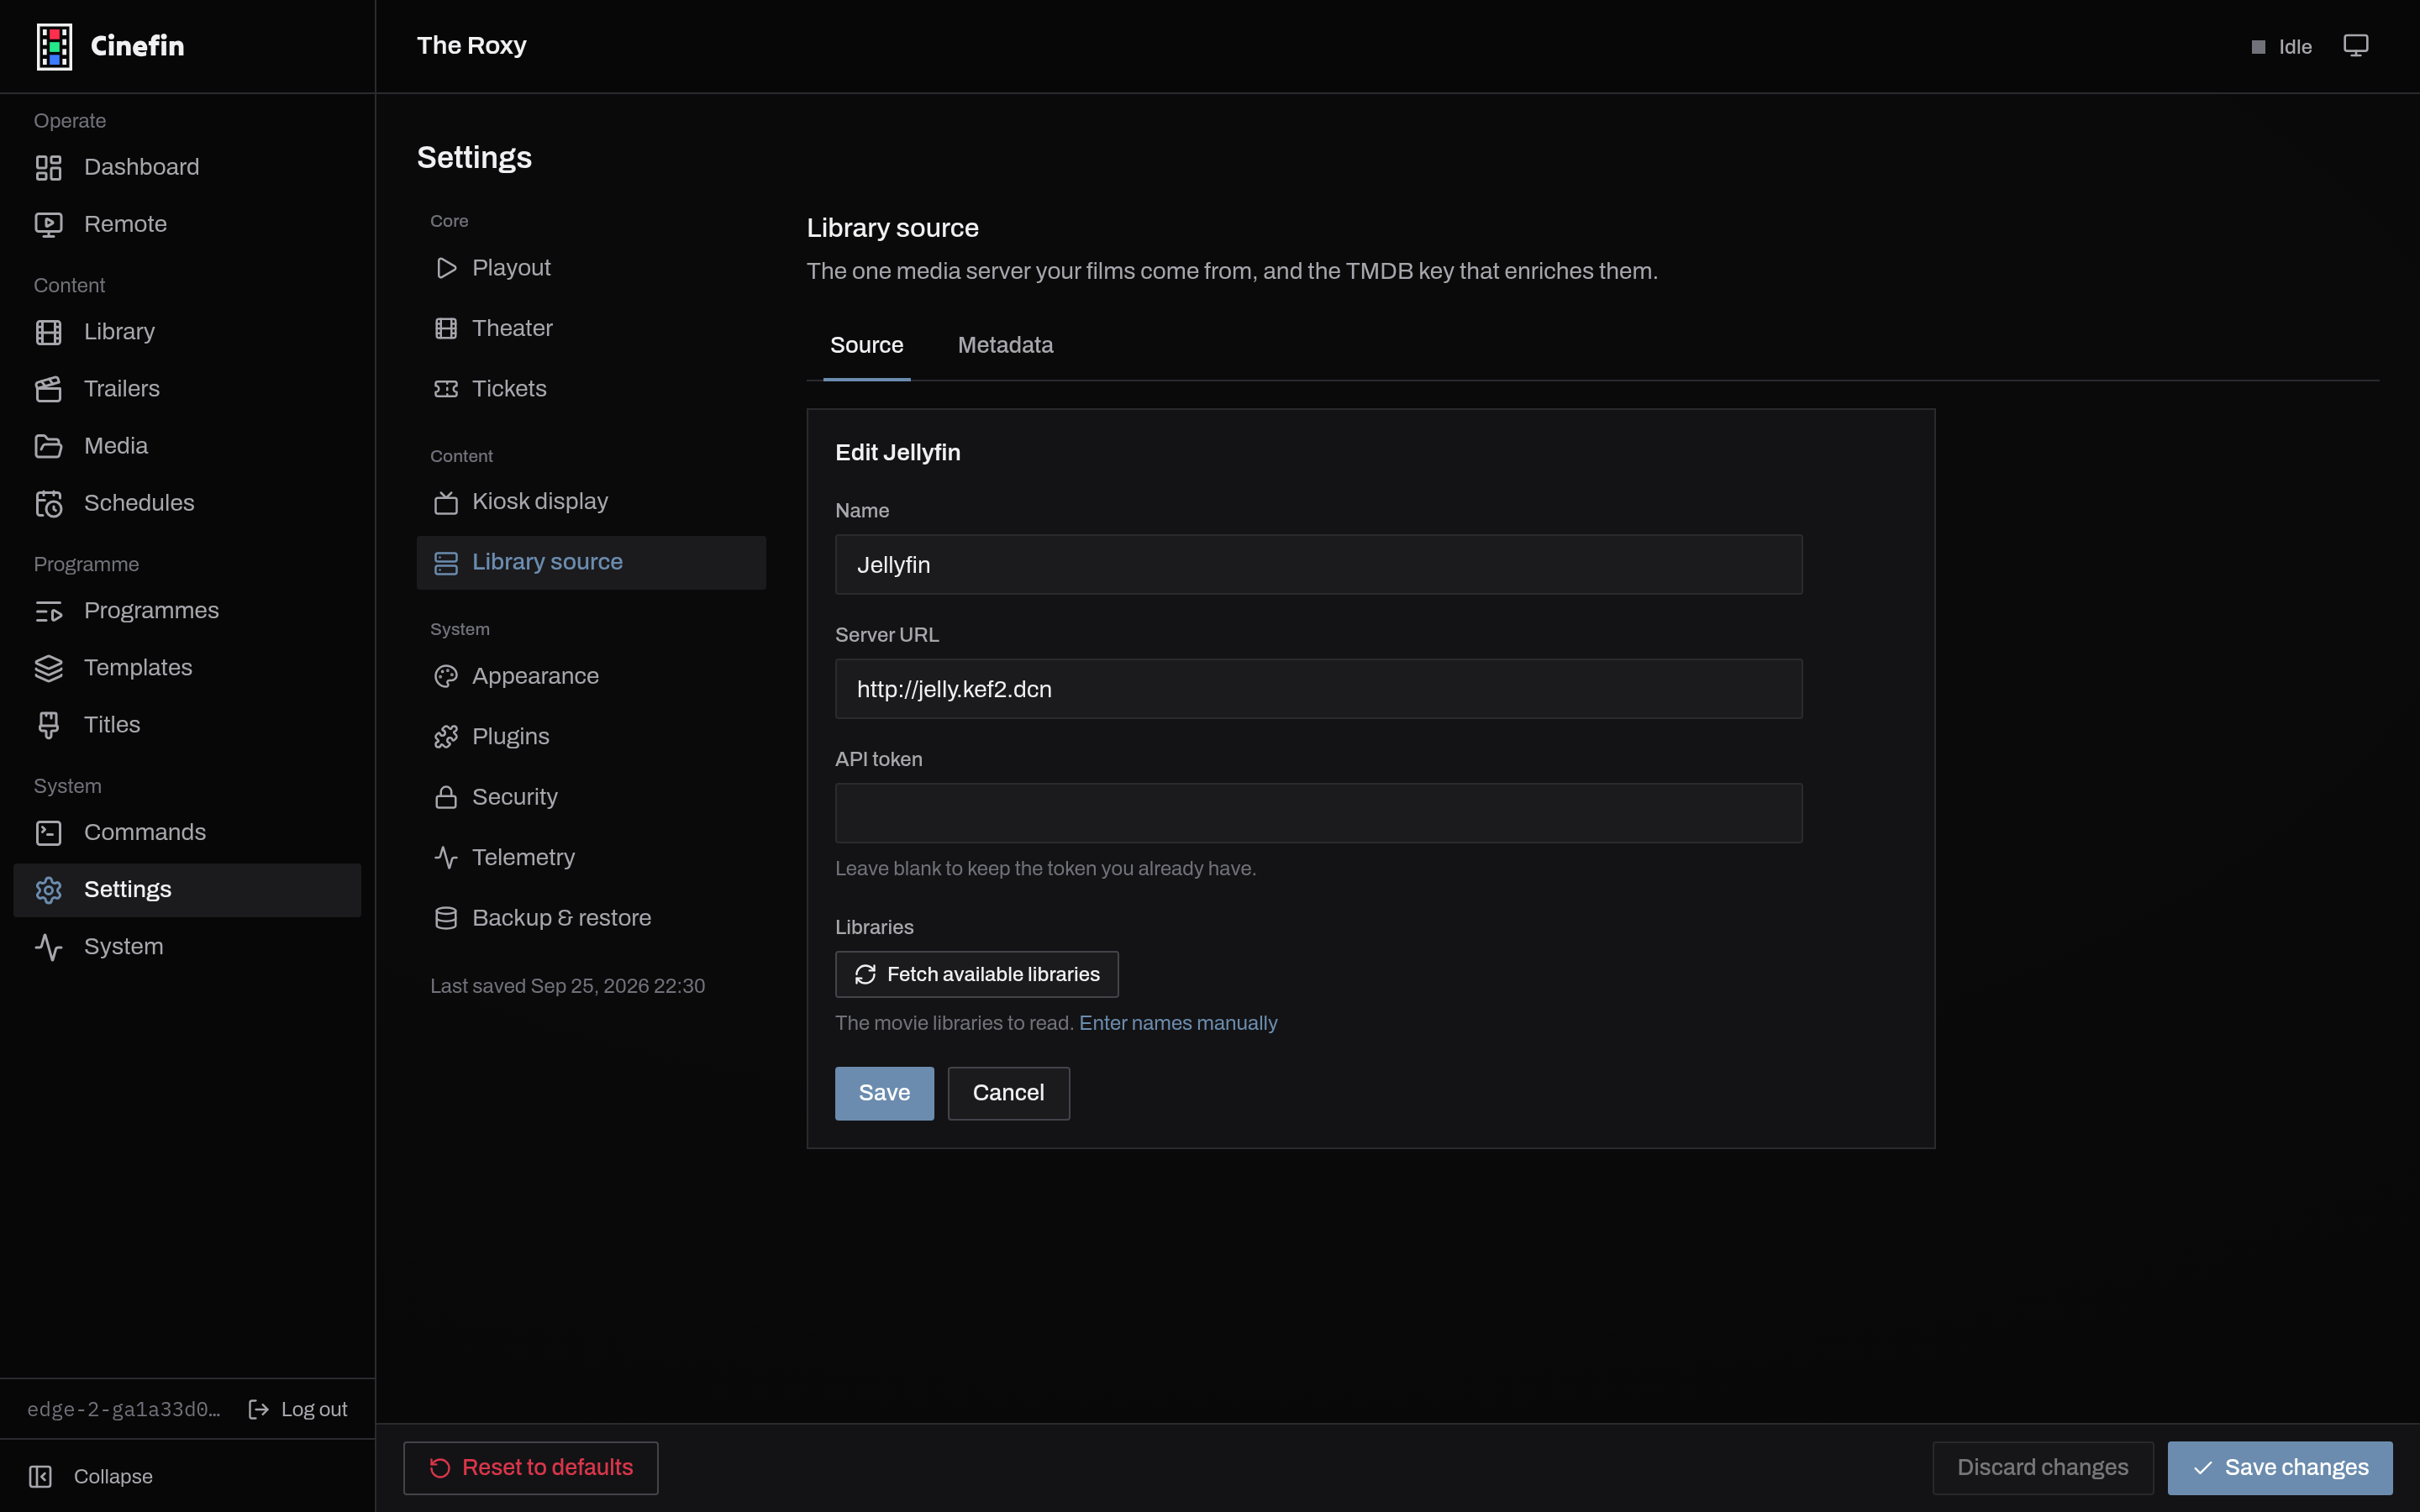Open Remote from the sidebar
2420x1512 pixels.
[x=187, y=224]
